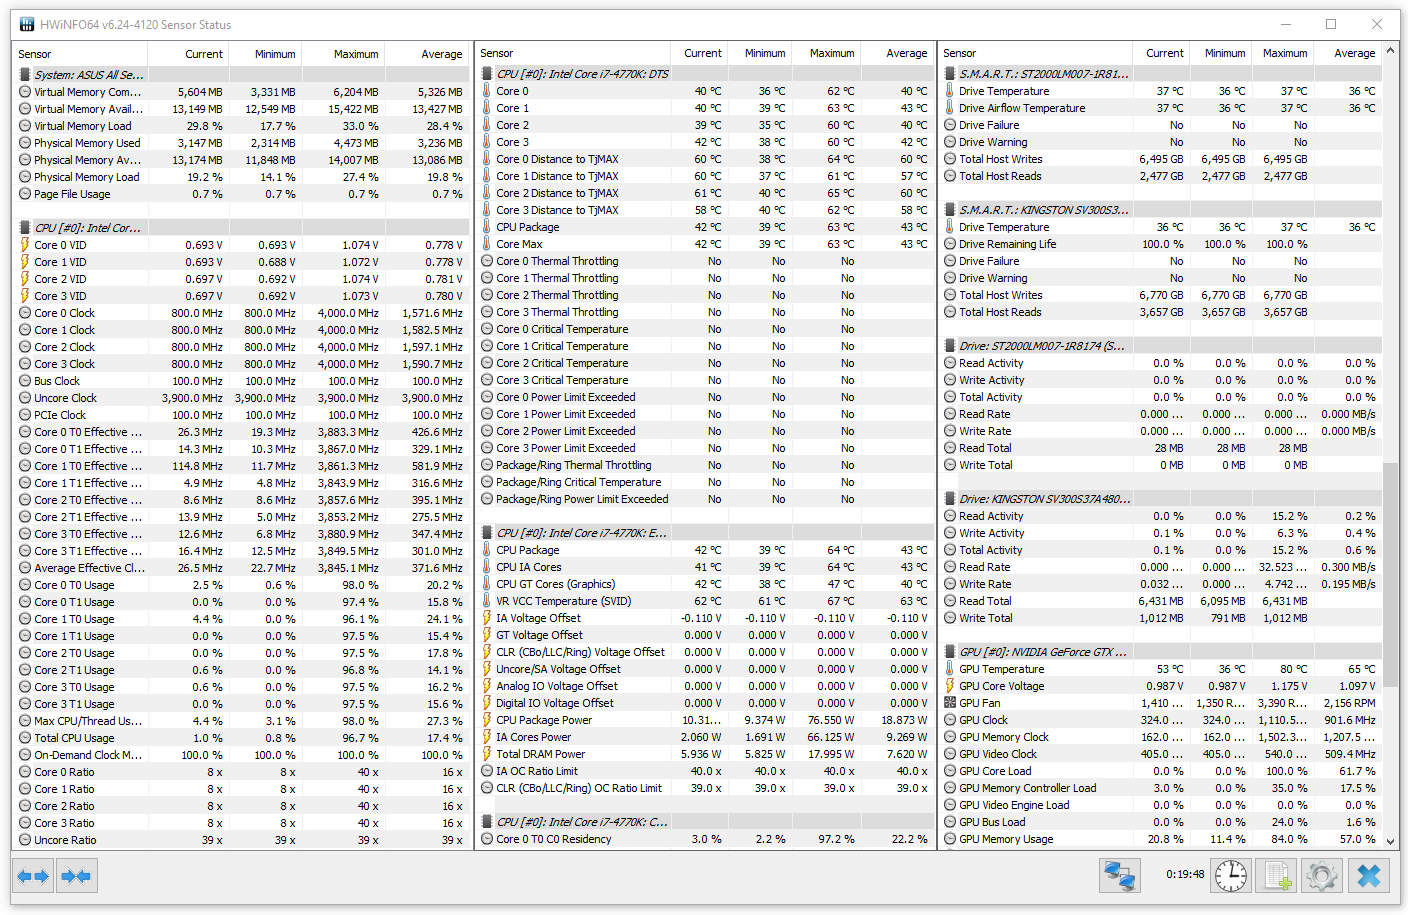Click the Sensor column header in middle panel
The width and height of the screenshot is (1408, 915).
pos(497,53)
